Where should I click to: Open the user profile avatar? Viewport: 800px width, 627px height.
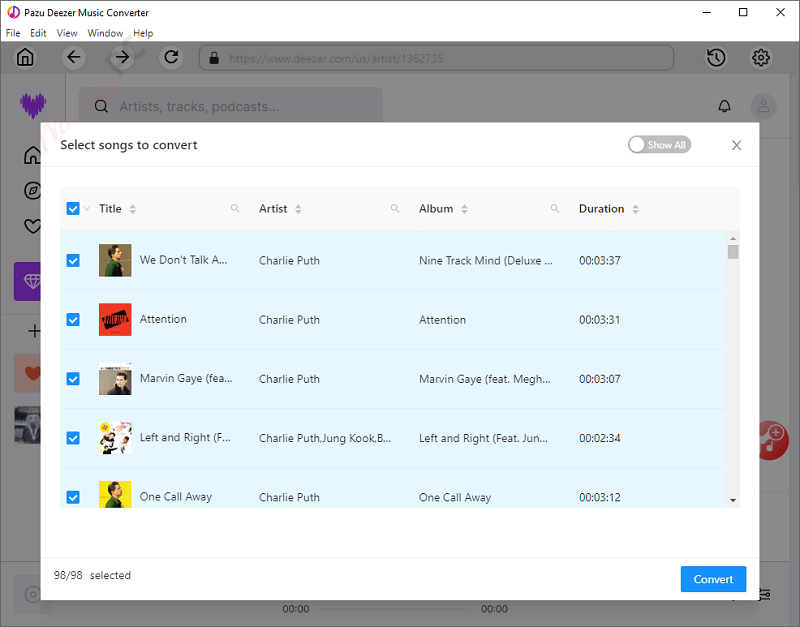763,107
